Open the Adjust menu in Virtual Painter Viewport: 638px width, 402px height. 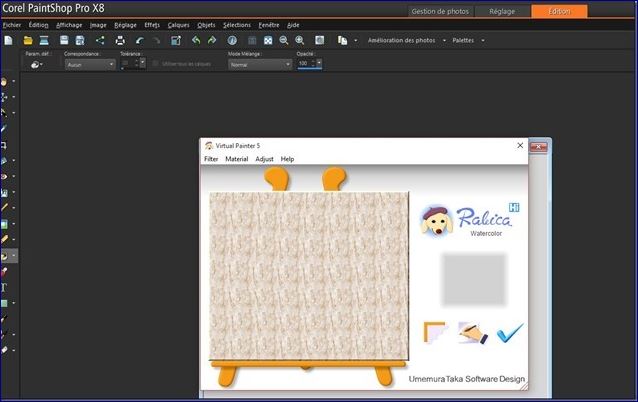[x=264, y=159]
